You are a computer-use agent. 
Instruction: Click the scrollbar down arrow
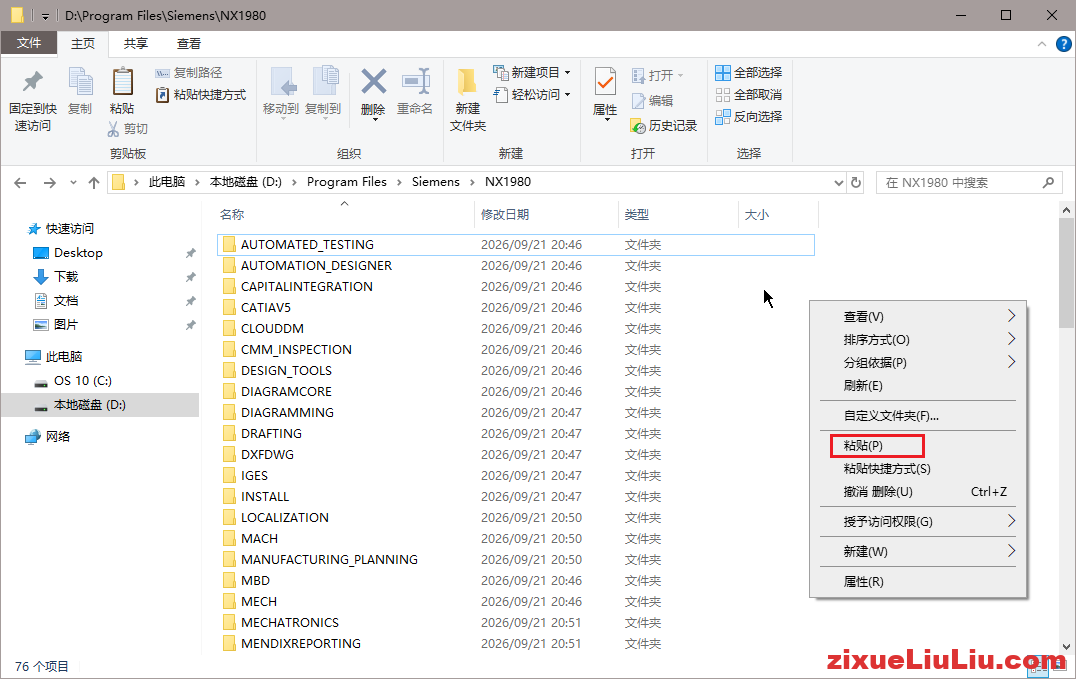click(x=1066, y=646)
